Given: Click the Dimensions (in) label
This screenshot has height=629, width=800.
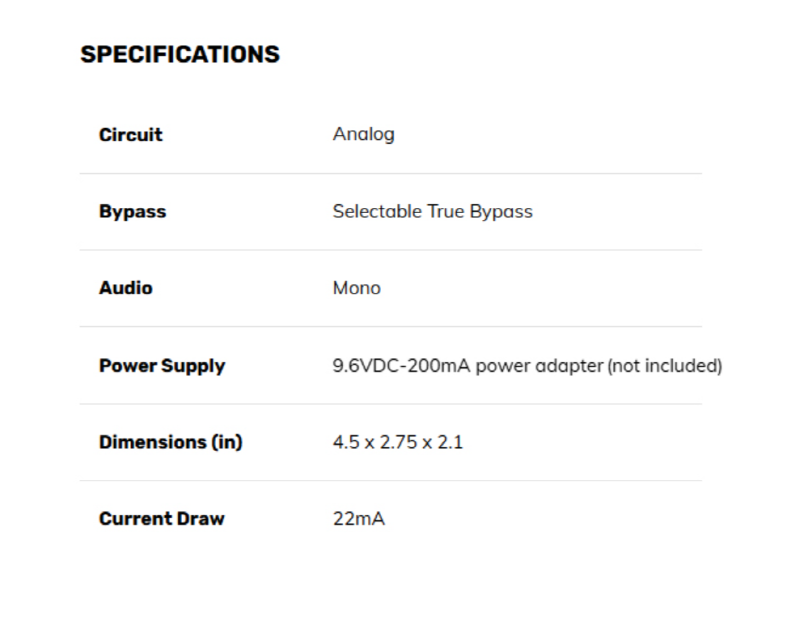Looking at the screenshot, I should point(171,442).
